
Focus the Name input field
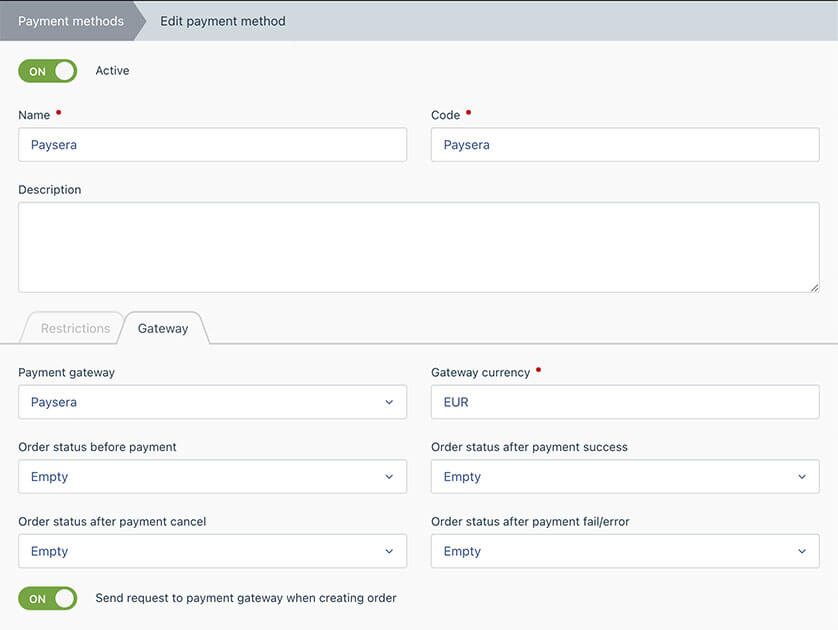coord(213,145)
